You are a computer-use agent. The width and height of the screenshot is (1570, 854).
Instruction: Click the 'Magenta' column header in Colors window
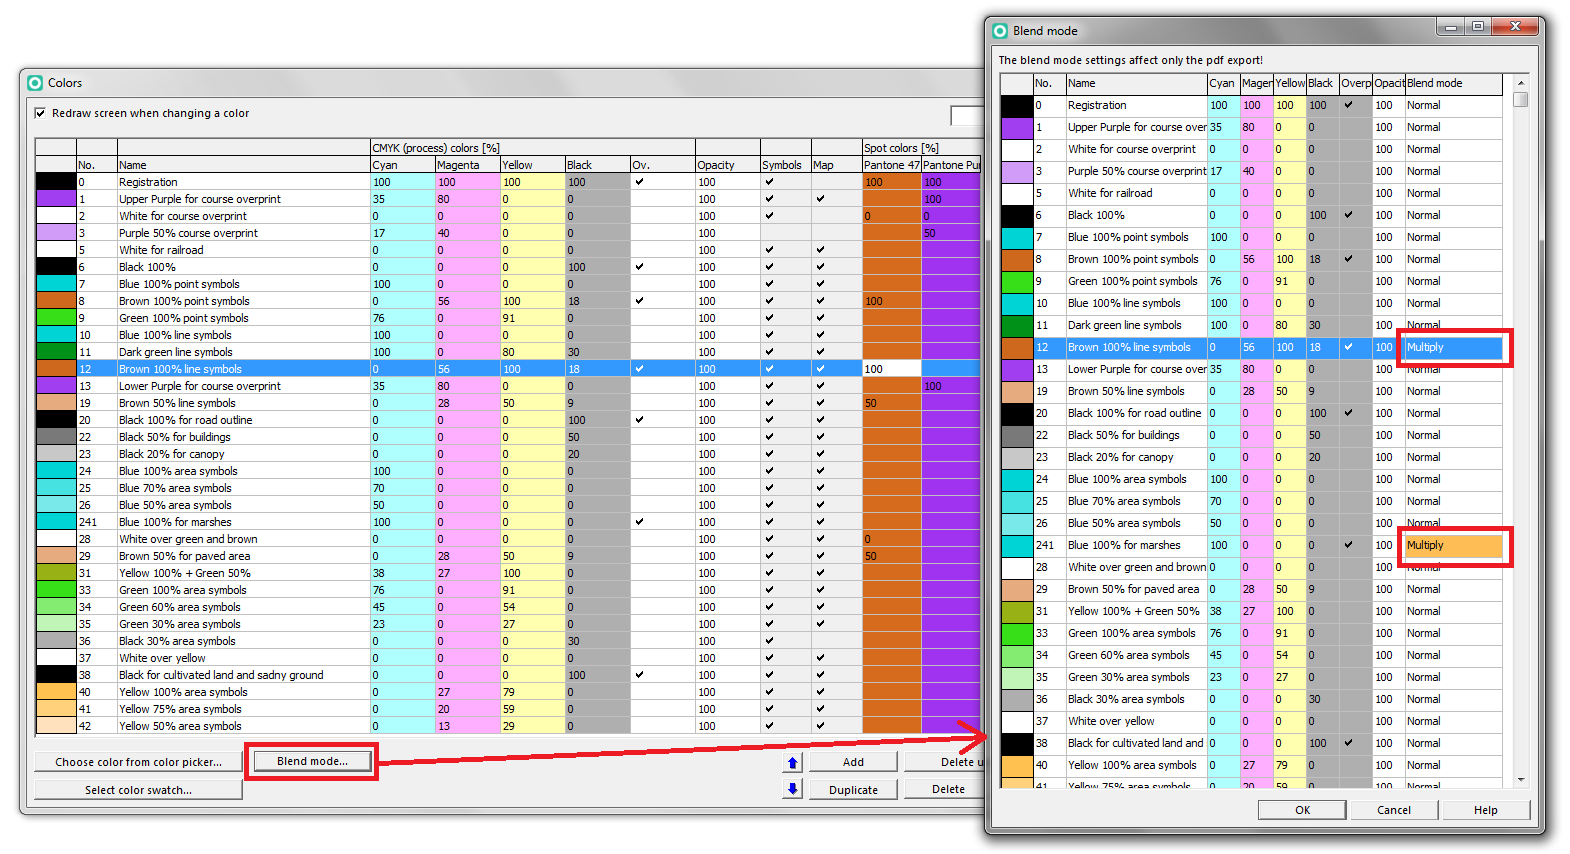pyautogui.click(x=467, y=165)
